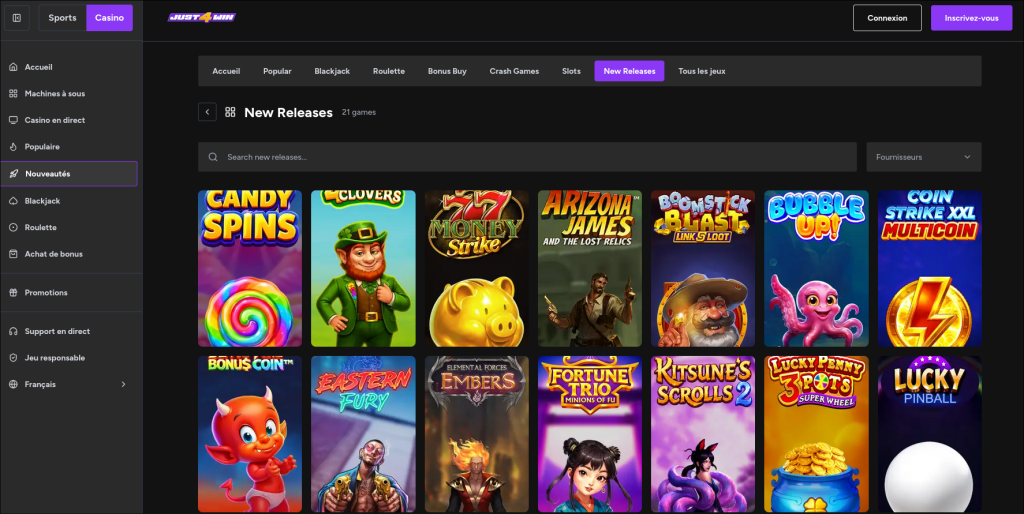1024x514 pixels.
Task: Click the Search new releases field
Action: coord(527,157)
